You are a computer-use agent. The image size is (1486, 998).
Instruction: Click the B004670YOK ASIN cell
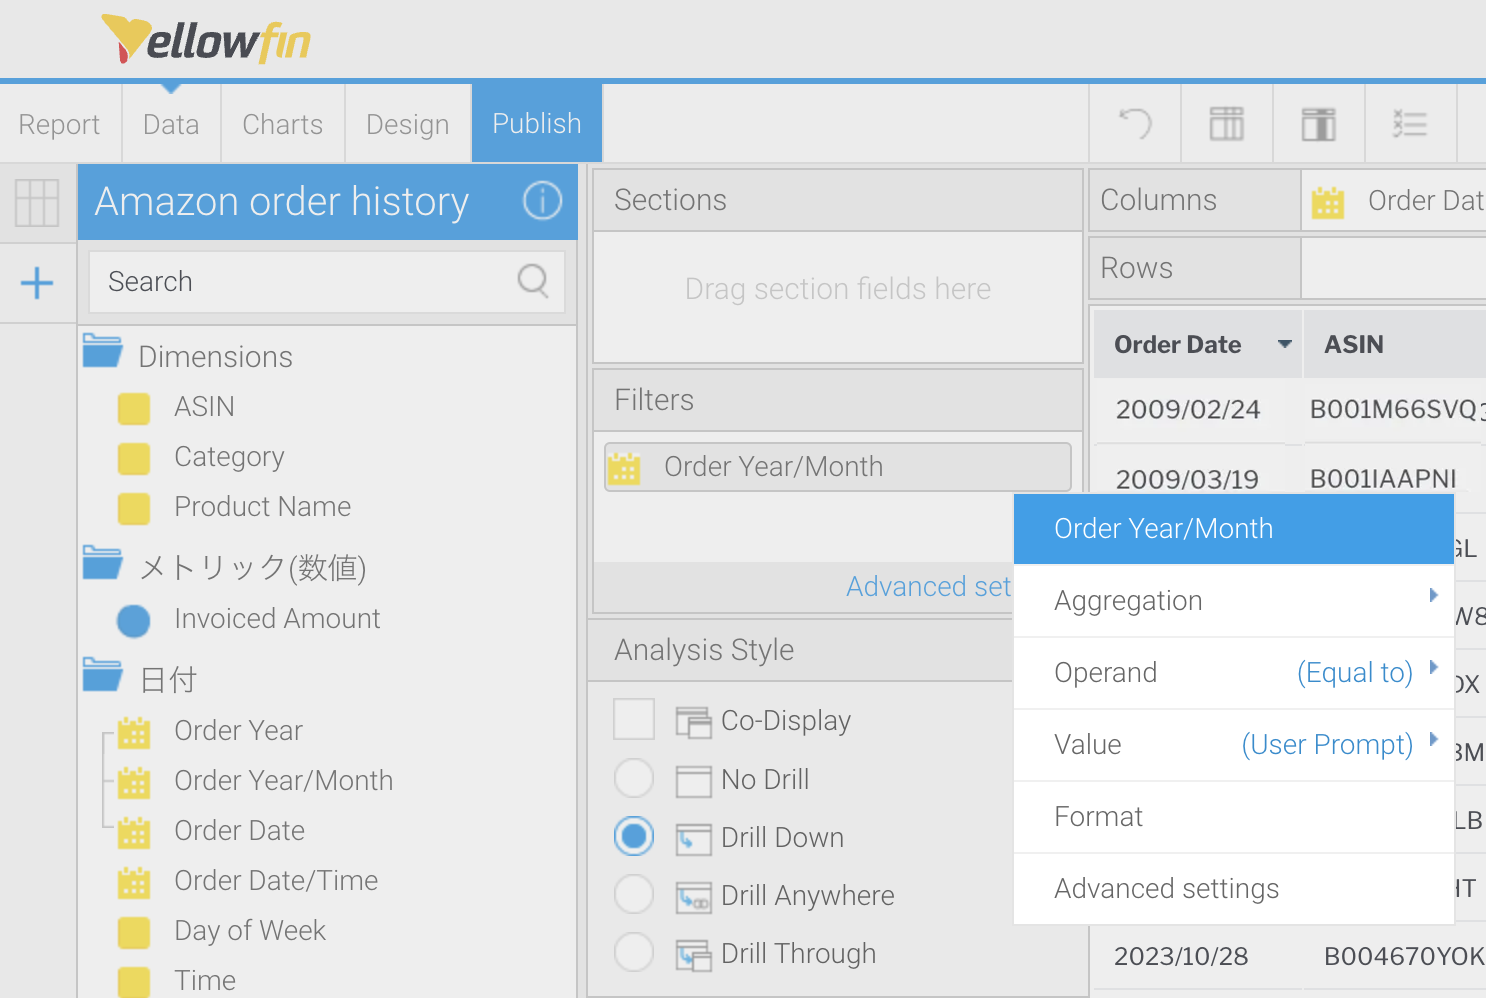point(1404,957)
